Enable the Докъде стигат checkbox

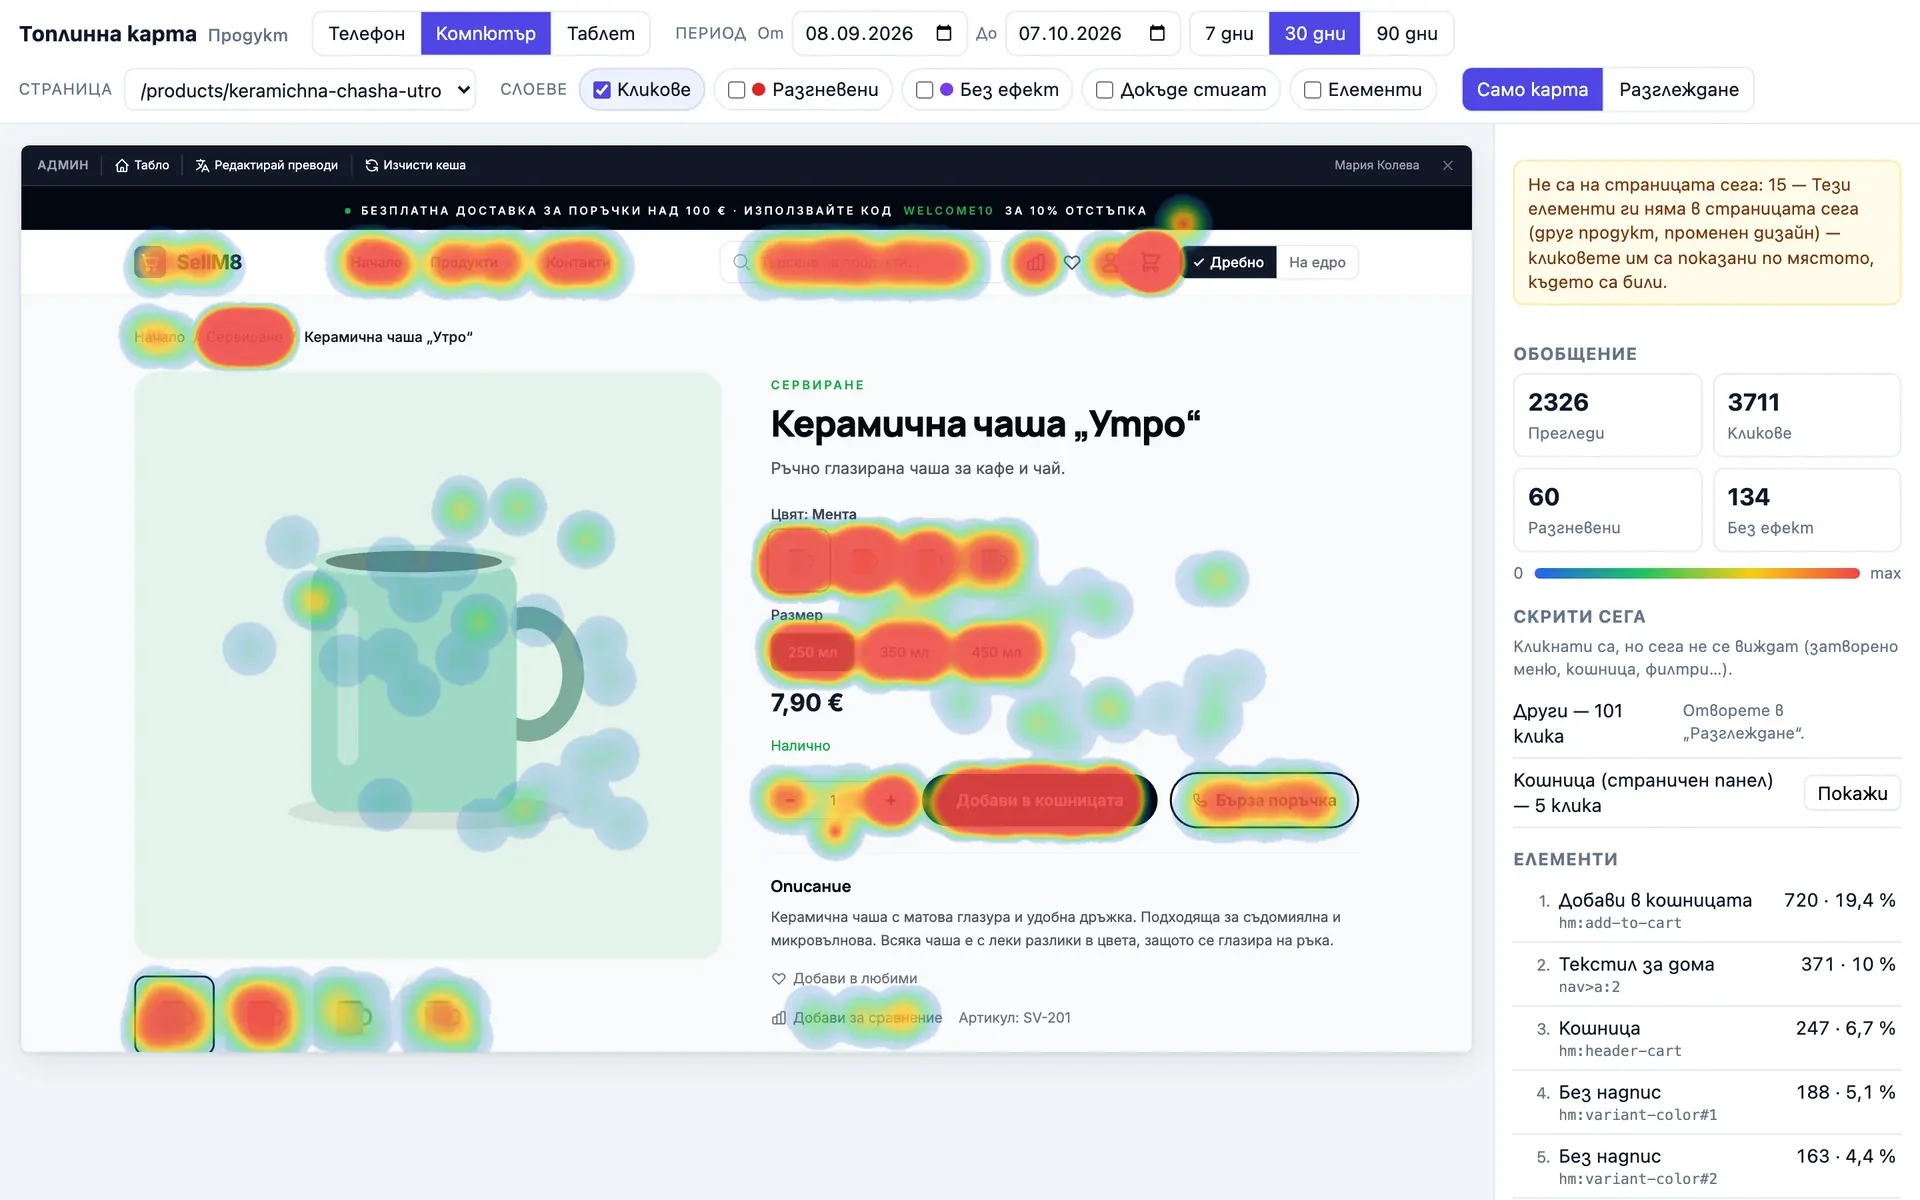coord(1105,90)
